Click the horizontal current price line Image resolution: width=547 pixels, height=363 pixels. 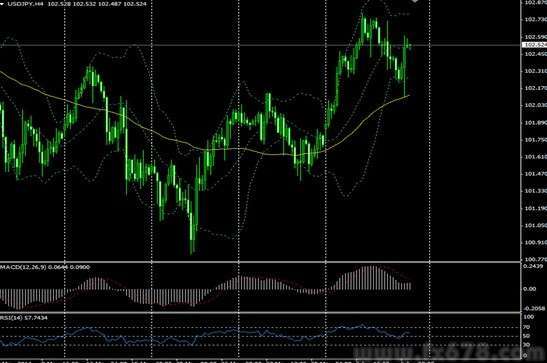[260, 45]
